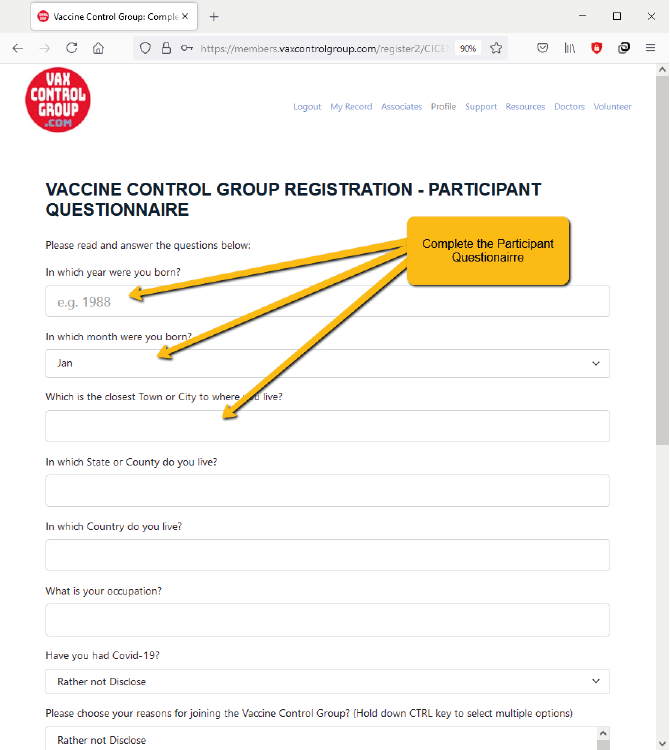Open the Pocket save icon

[543, 48]
